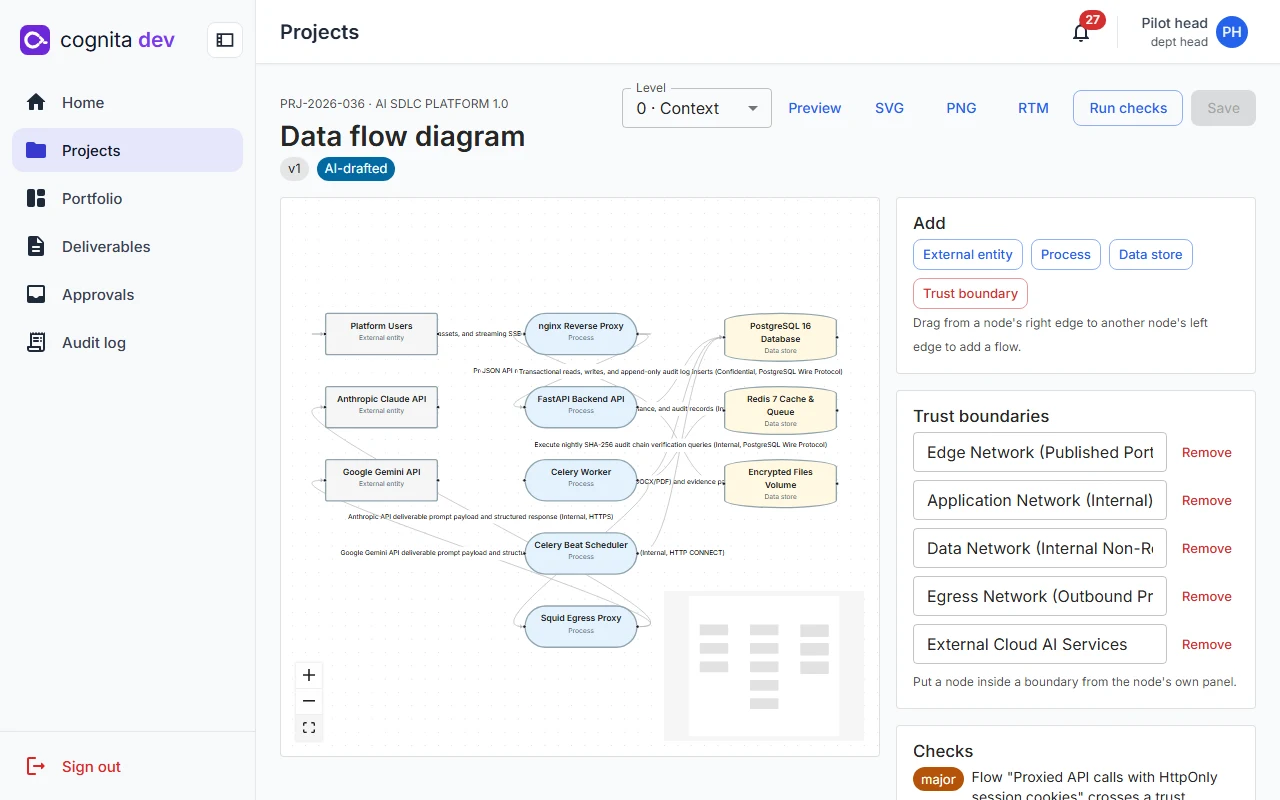Remove the External Cloud AI Services boundary

point(1207,644)
